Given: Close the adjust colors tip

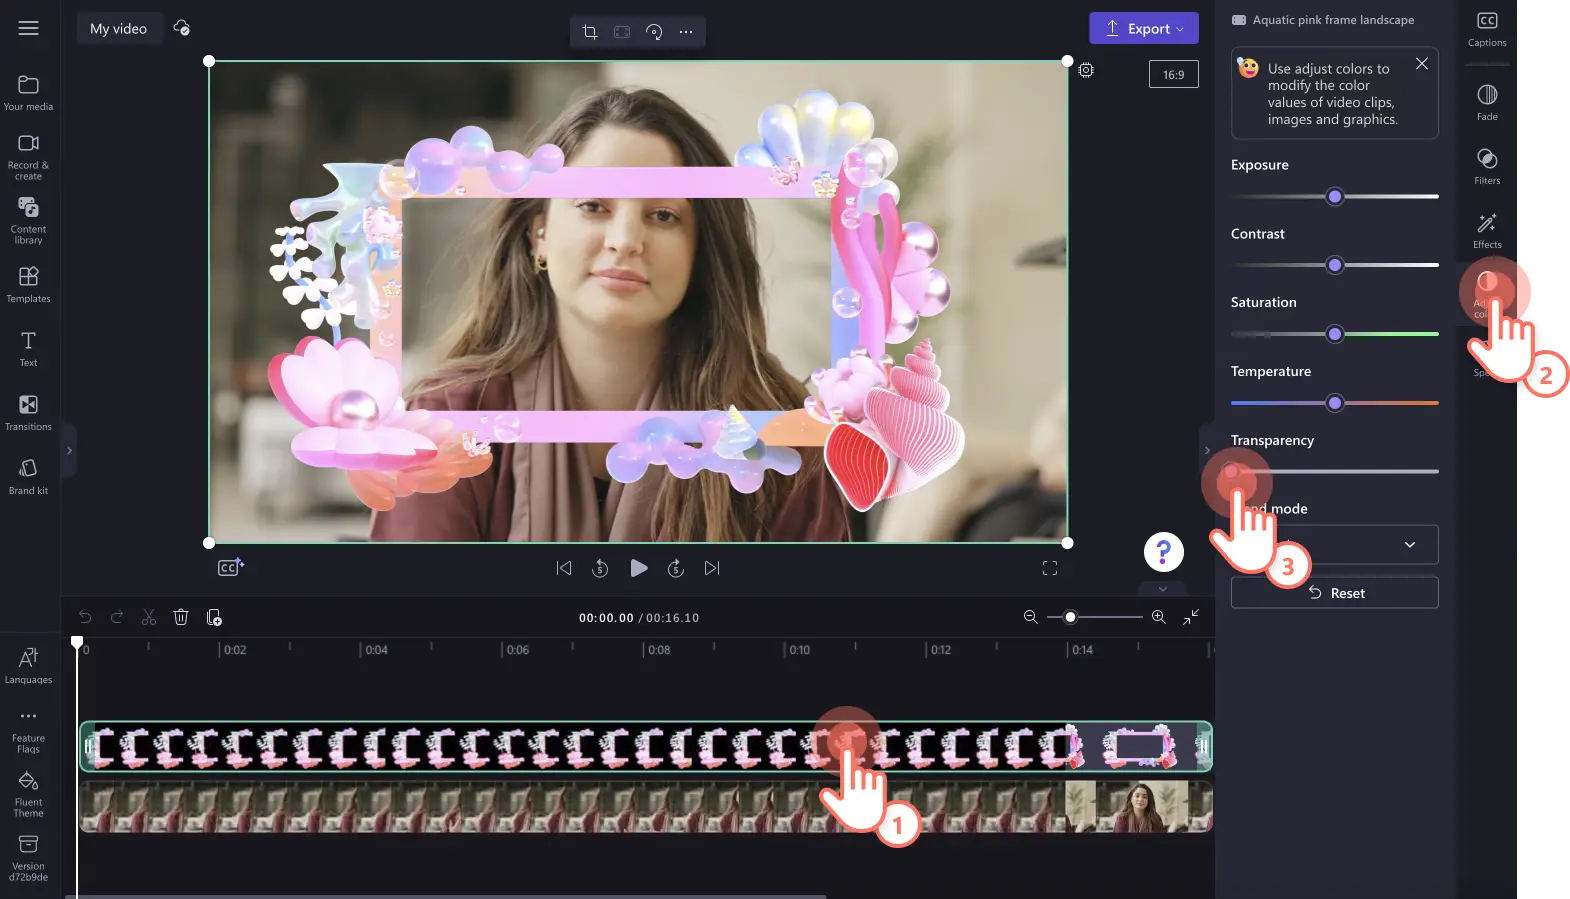Looking at the screenshot, I should point(1421,63).
